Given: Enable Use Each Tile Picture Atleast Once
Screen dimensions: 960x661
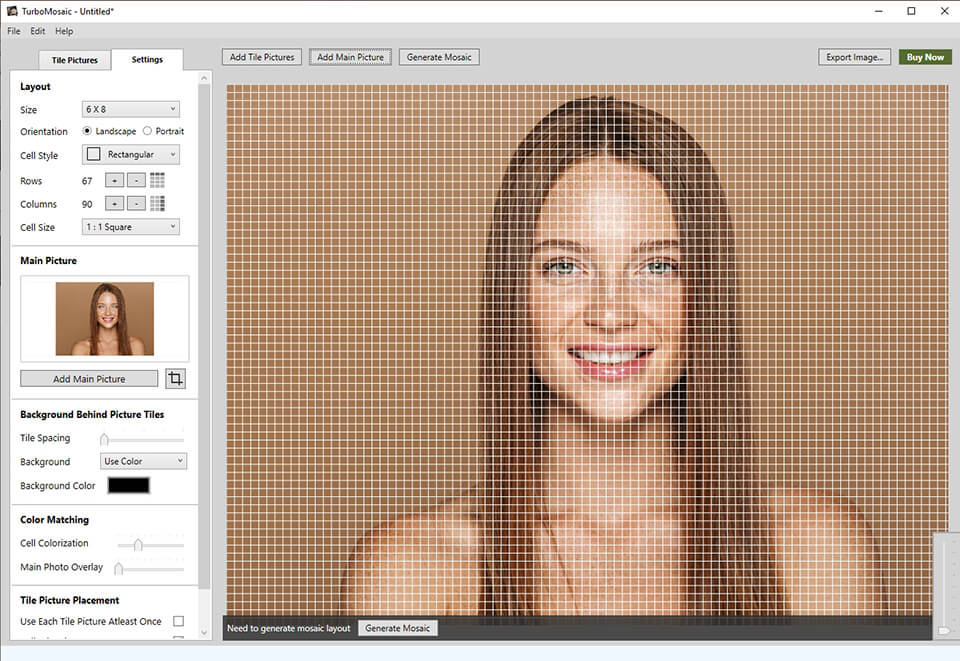Looking at the screenshot, I should pyautogui.click(x=178, y=621).
